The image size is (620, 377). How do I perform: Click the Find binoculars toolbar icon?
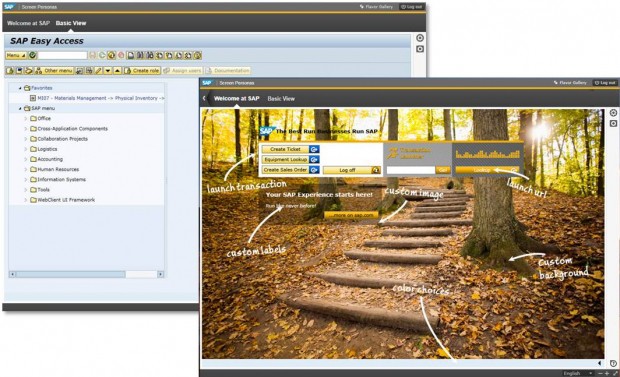140,55
